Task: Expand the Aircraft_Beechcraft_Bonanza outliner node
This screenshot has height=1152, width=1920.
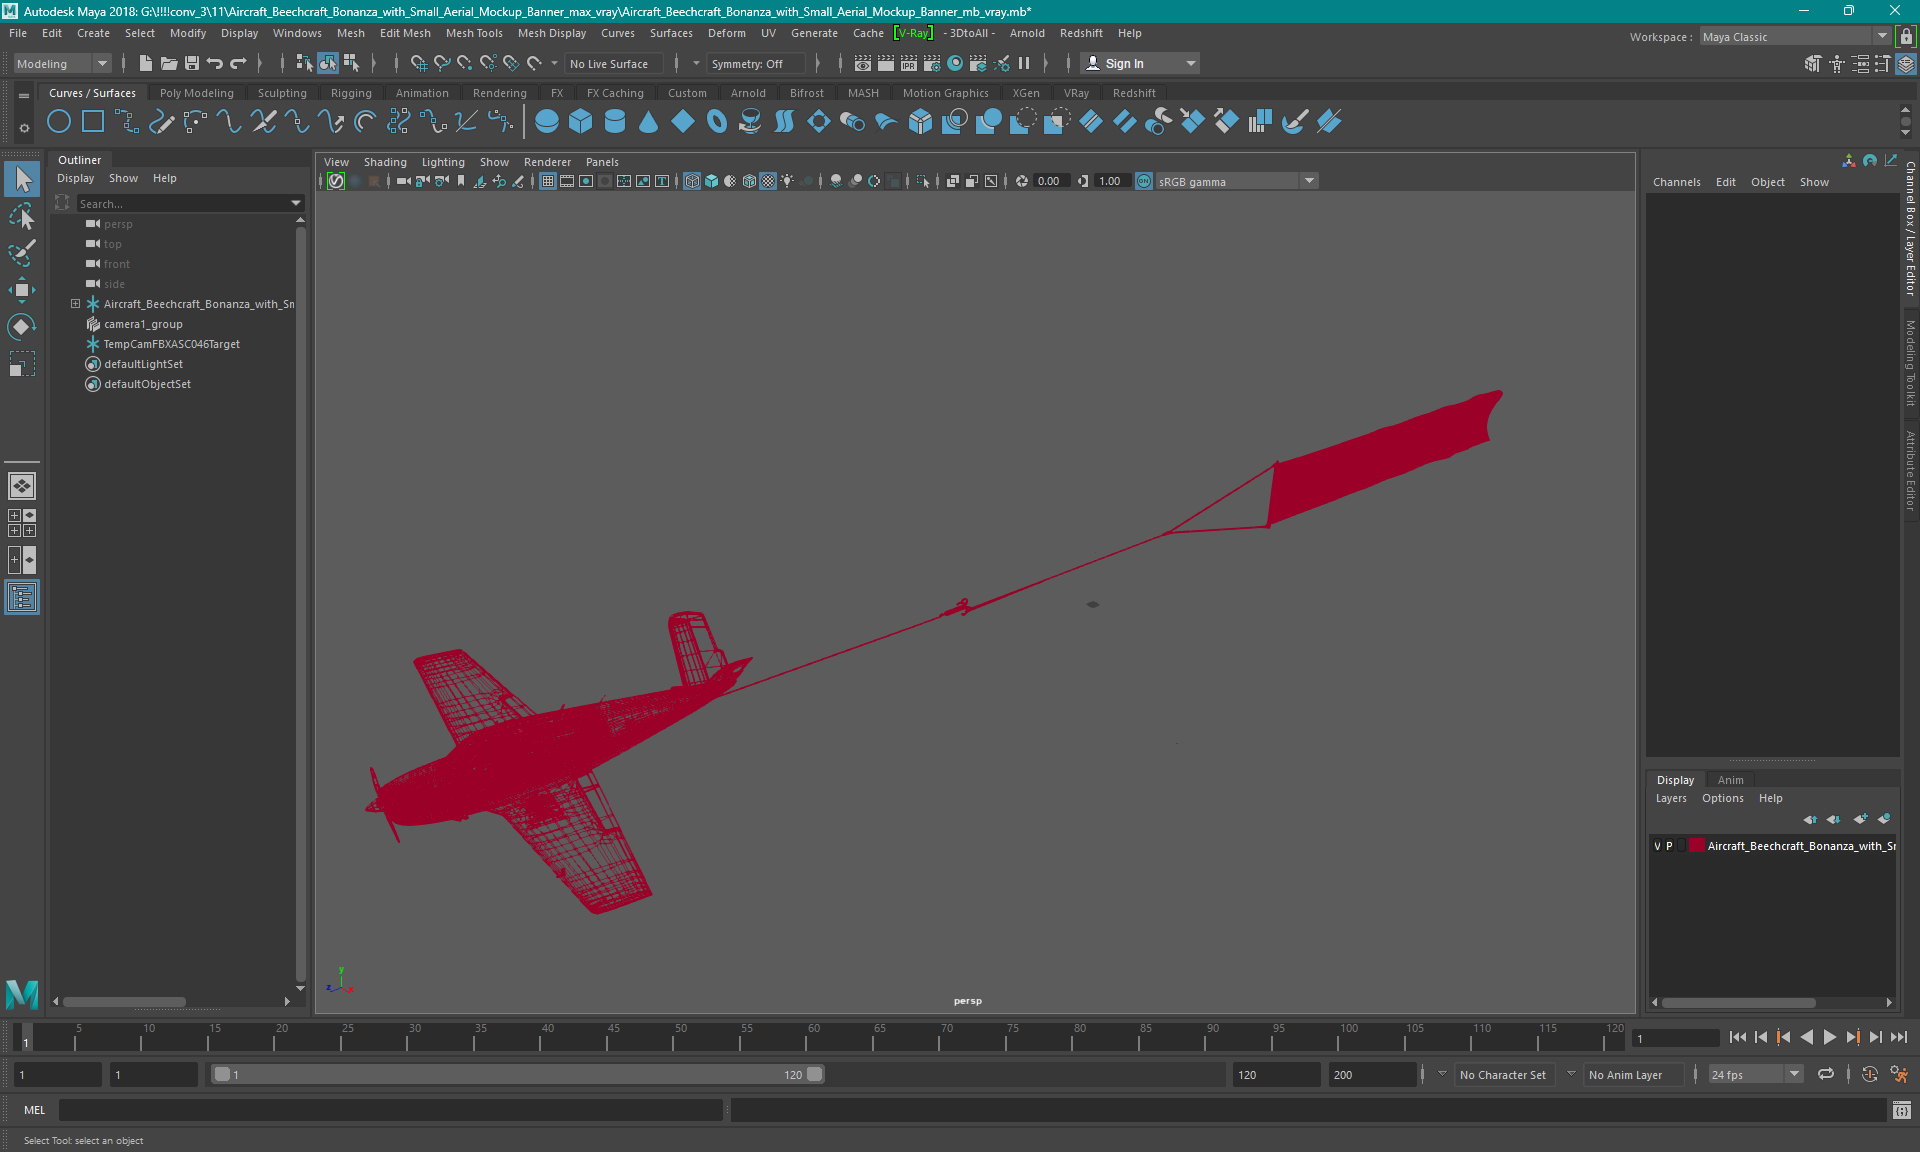Action: [75, 304]
